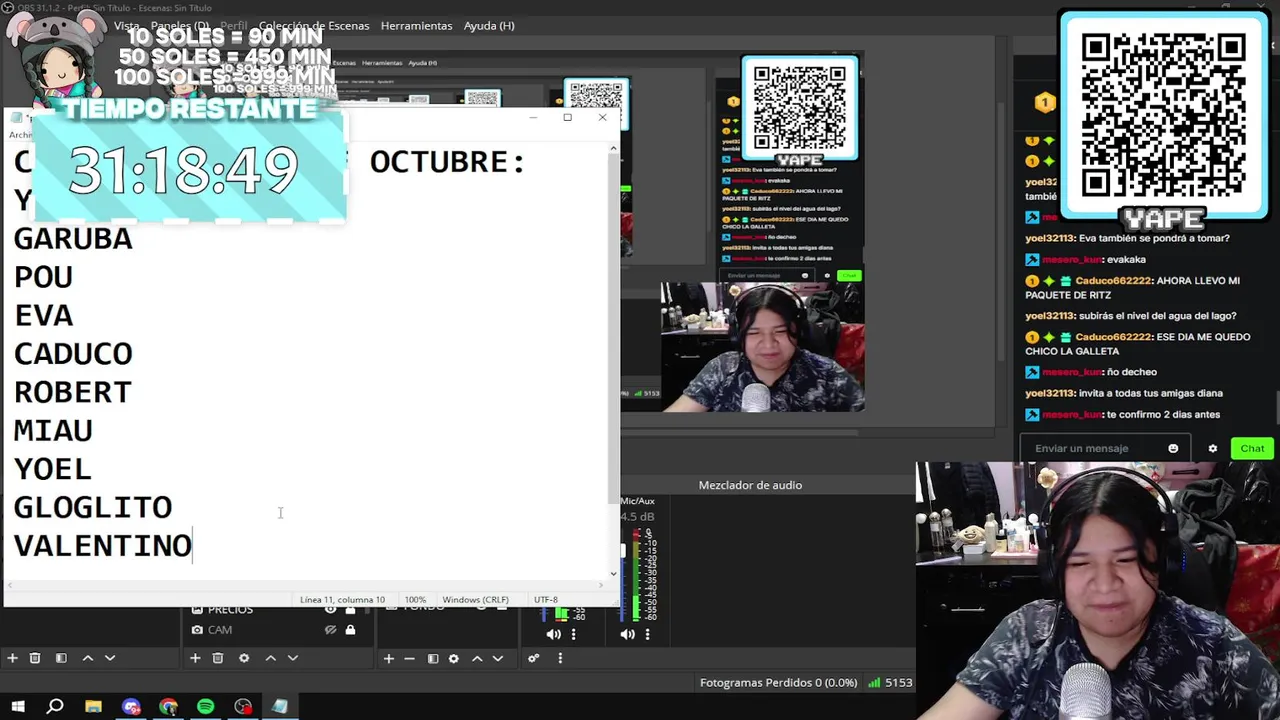Open taskbar search magnifier
The image size is (1280, 720).
pos(55,707)
